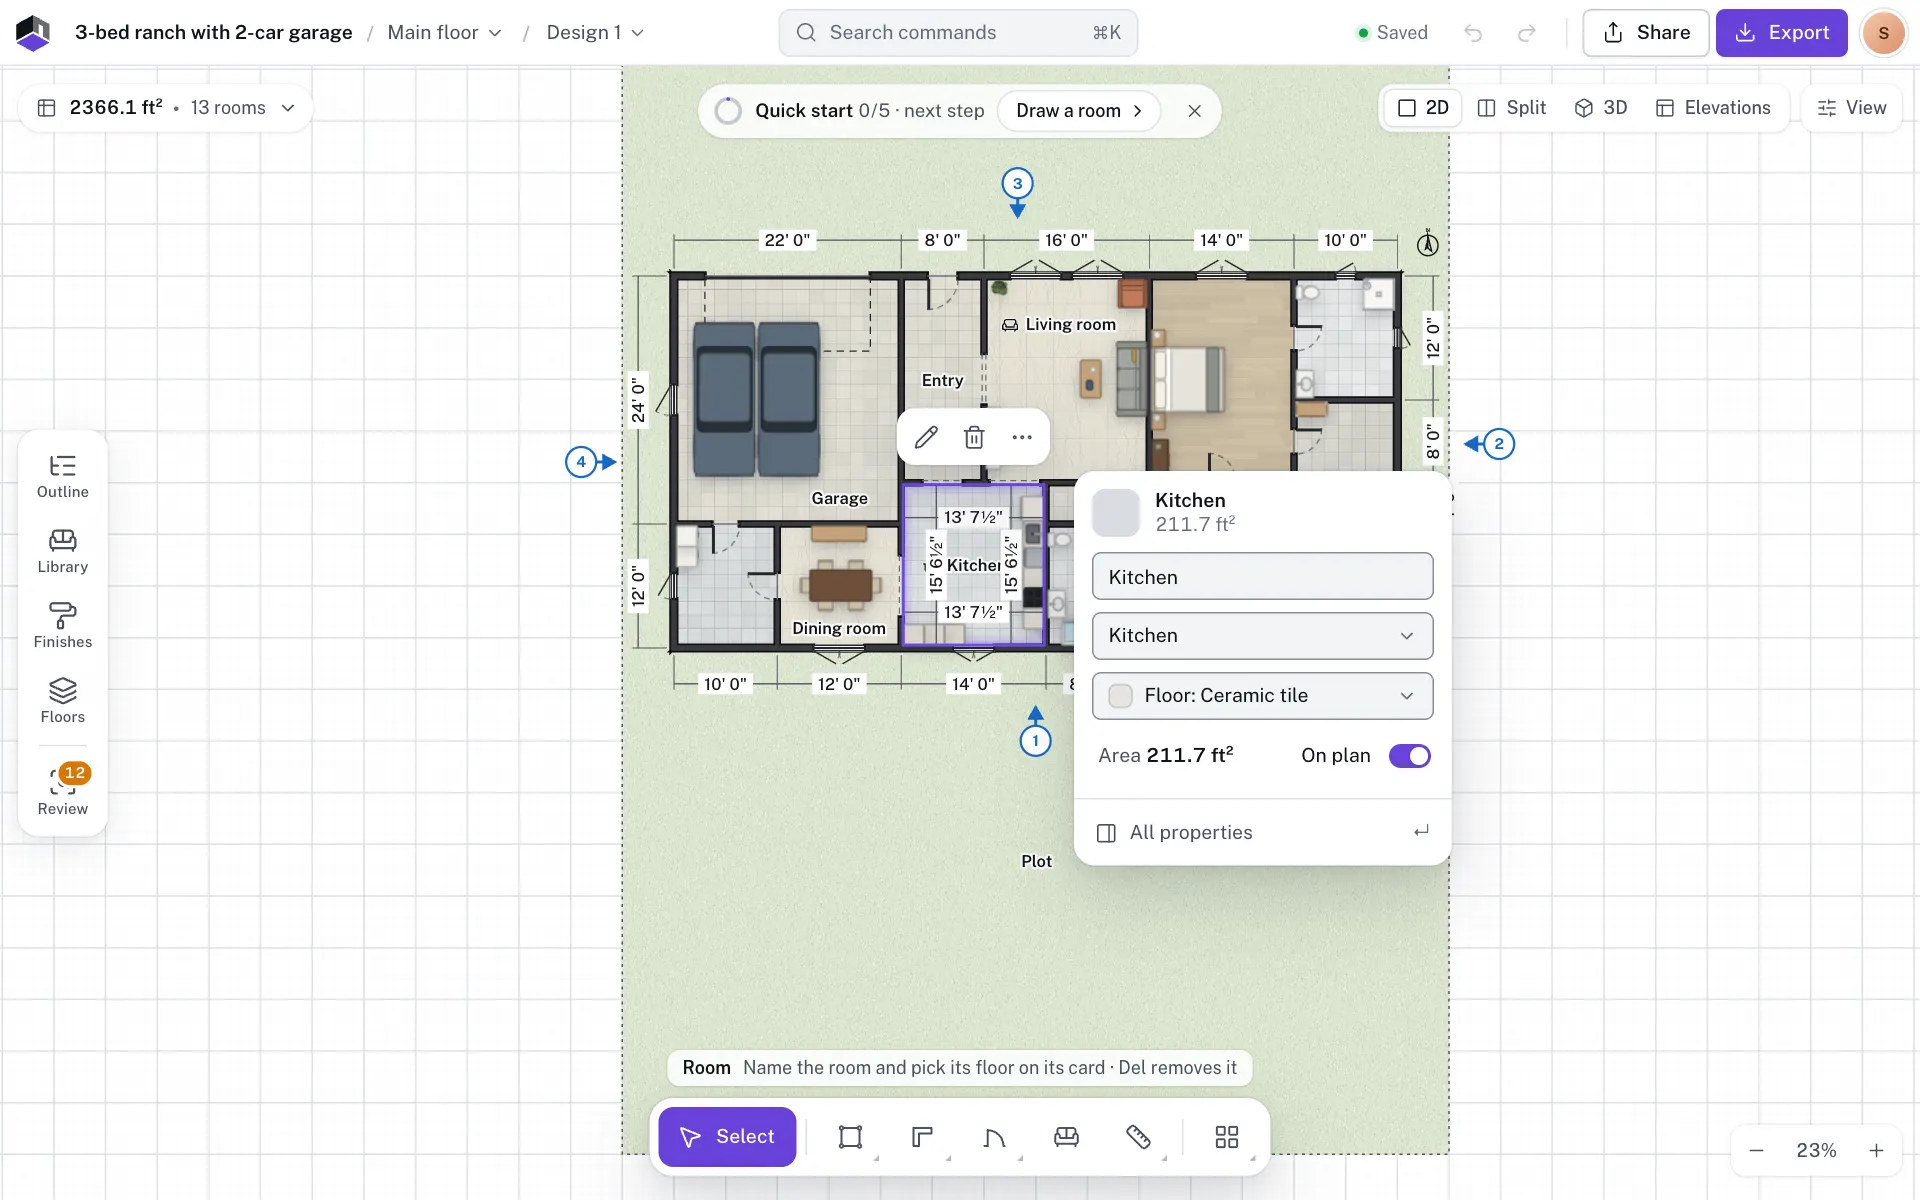Click the Kitchen color swatch in card
This screenshot has width=1920, height=1200.
pos(1116,513)
